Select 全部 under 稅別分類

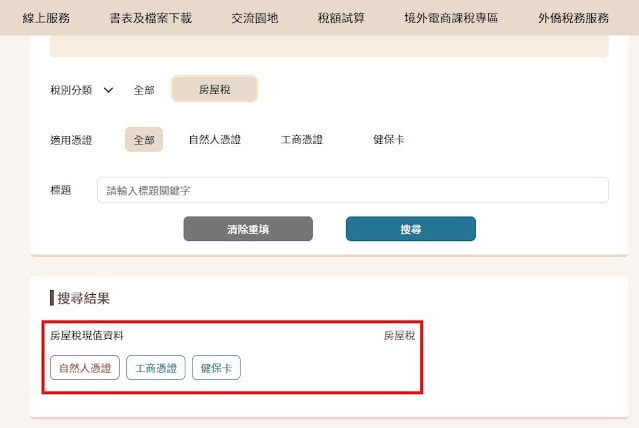[144, 90]
